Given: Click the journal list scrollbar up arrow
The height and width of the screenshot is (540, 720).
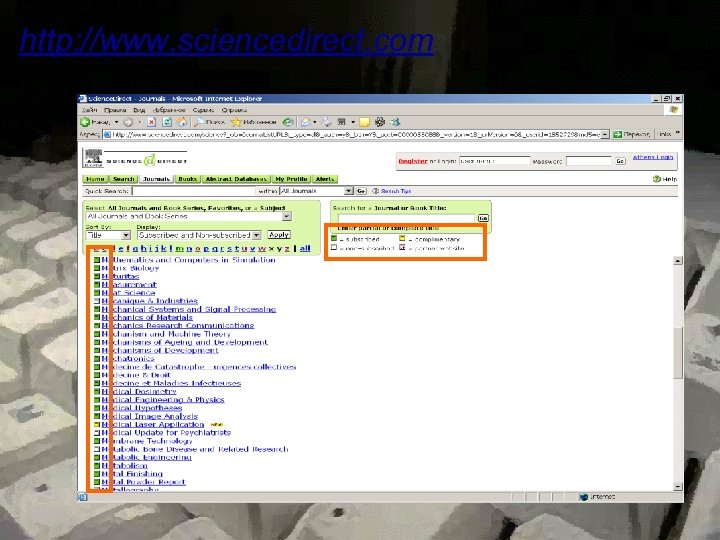Looking at the screenshot, I should click(x=678, y=260).
